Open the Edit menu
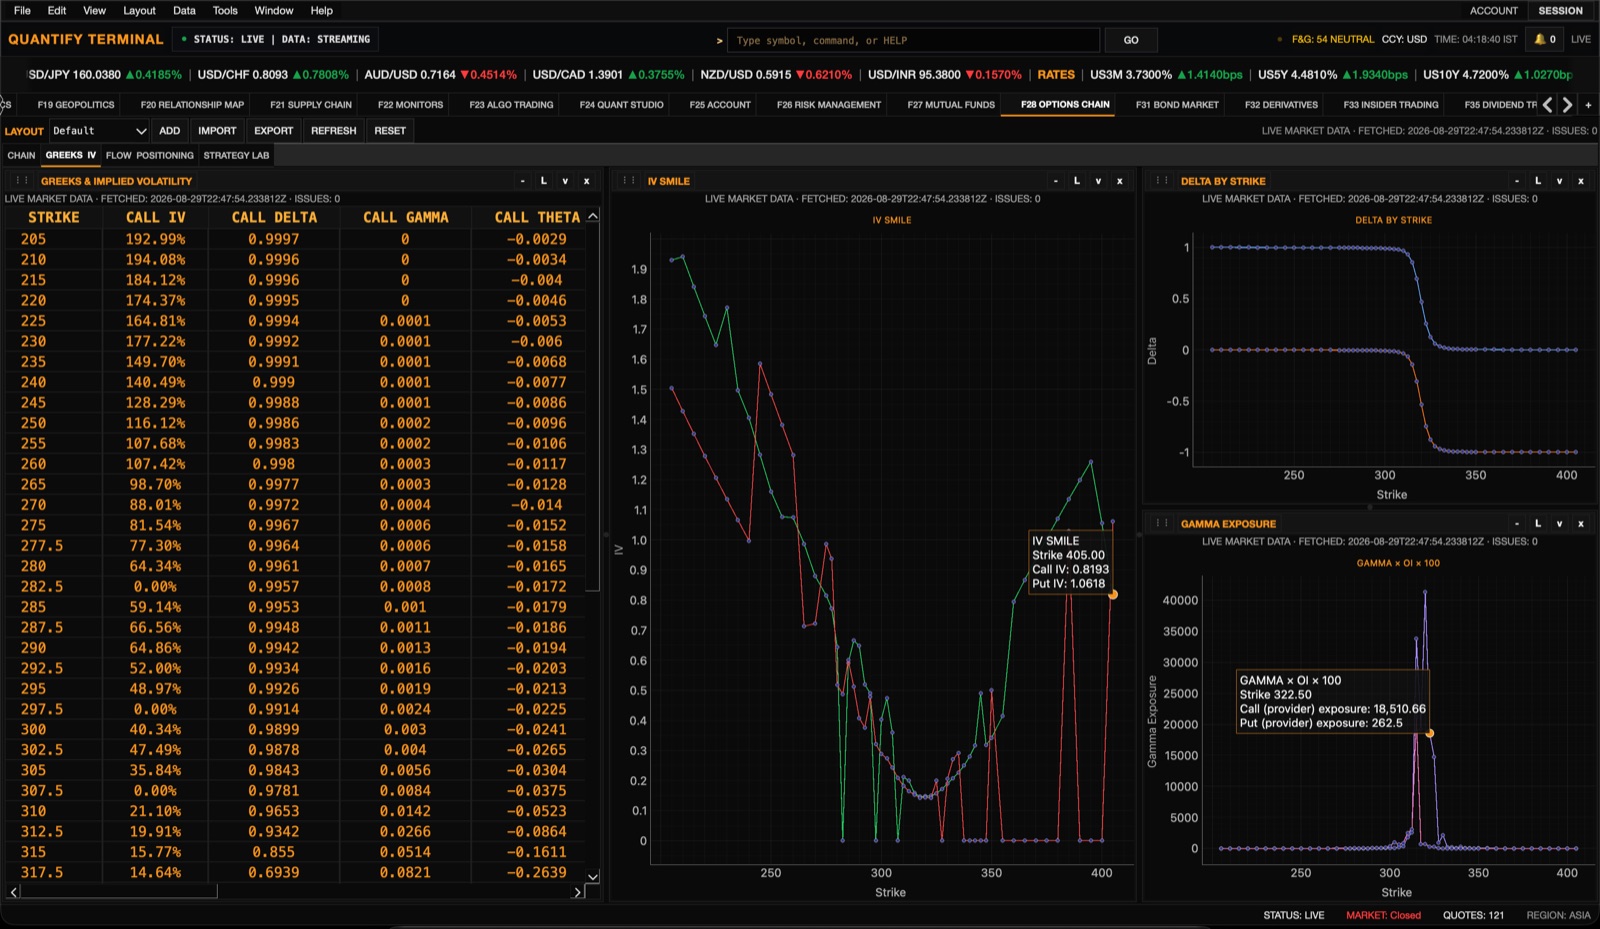This screenshot has height=929, width=1600. 57,10
